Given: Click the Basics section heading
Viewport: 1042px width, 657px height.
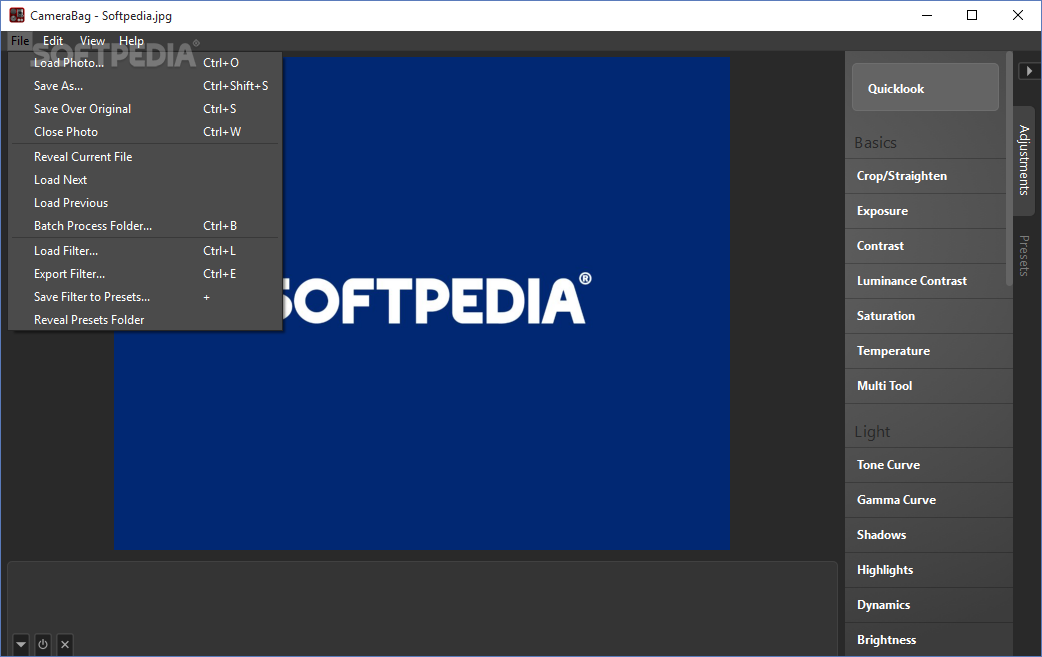Looking at the screenshot, I should [x=875, y=143].
